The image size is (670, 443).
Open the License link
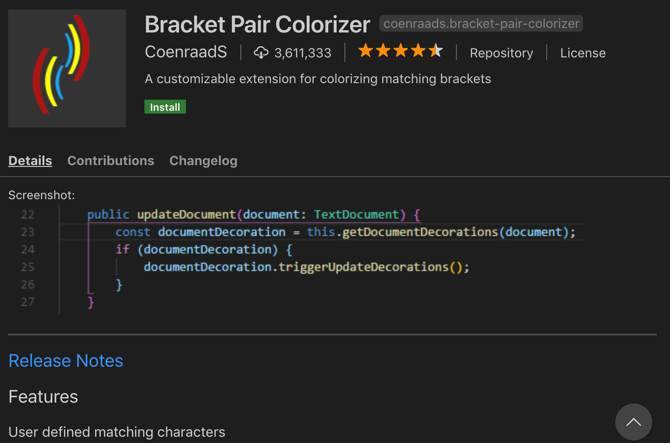pos(582,53)
